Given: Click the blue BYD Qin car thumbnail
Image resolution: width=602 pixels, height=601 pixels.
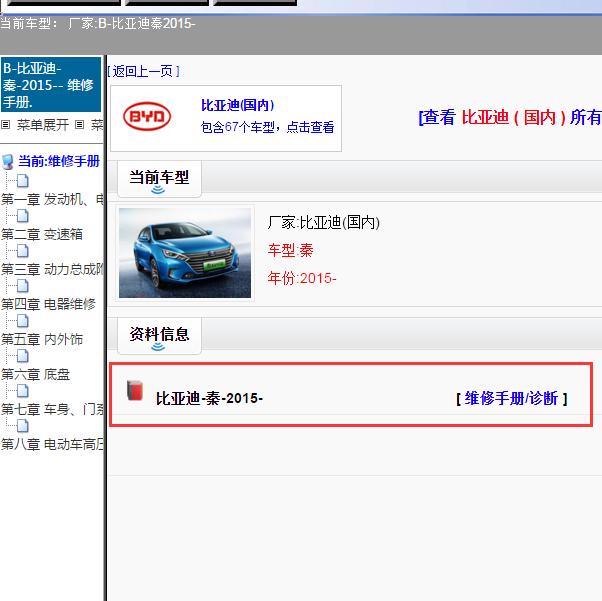Looking at the screenshot, I should tap(185, 253).
